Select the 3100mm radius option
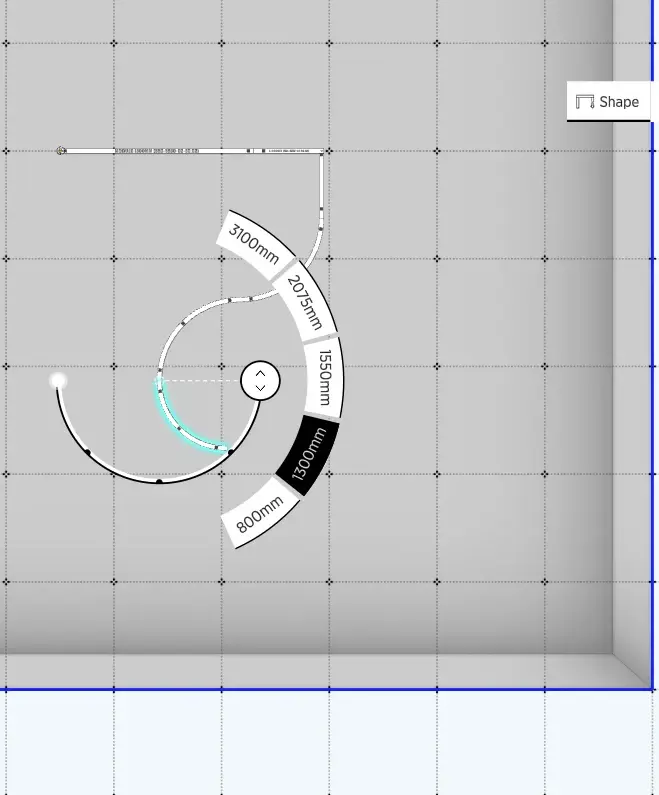Viewport: 659px width, 795px height. pyautogui.click(x=256, y=244)
